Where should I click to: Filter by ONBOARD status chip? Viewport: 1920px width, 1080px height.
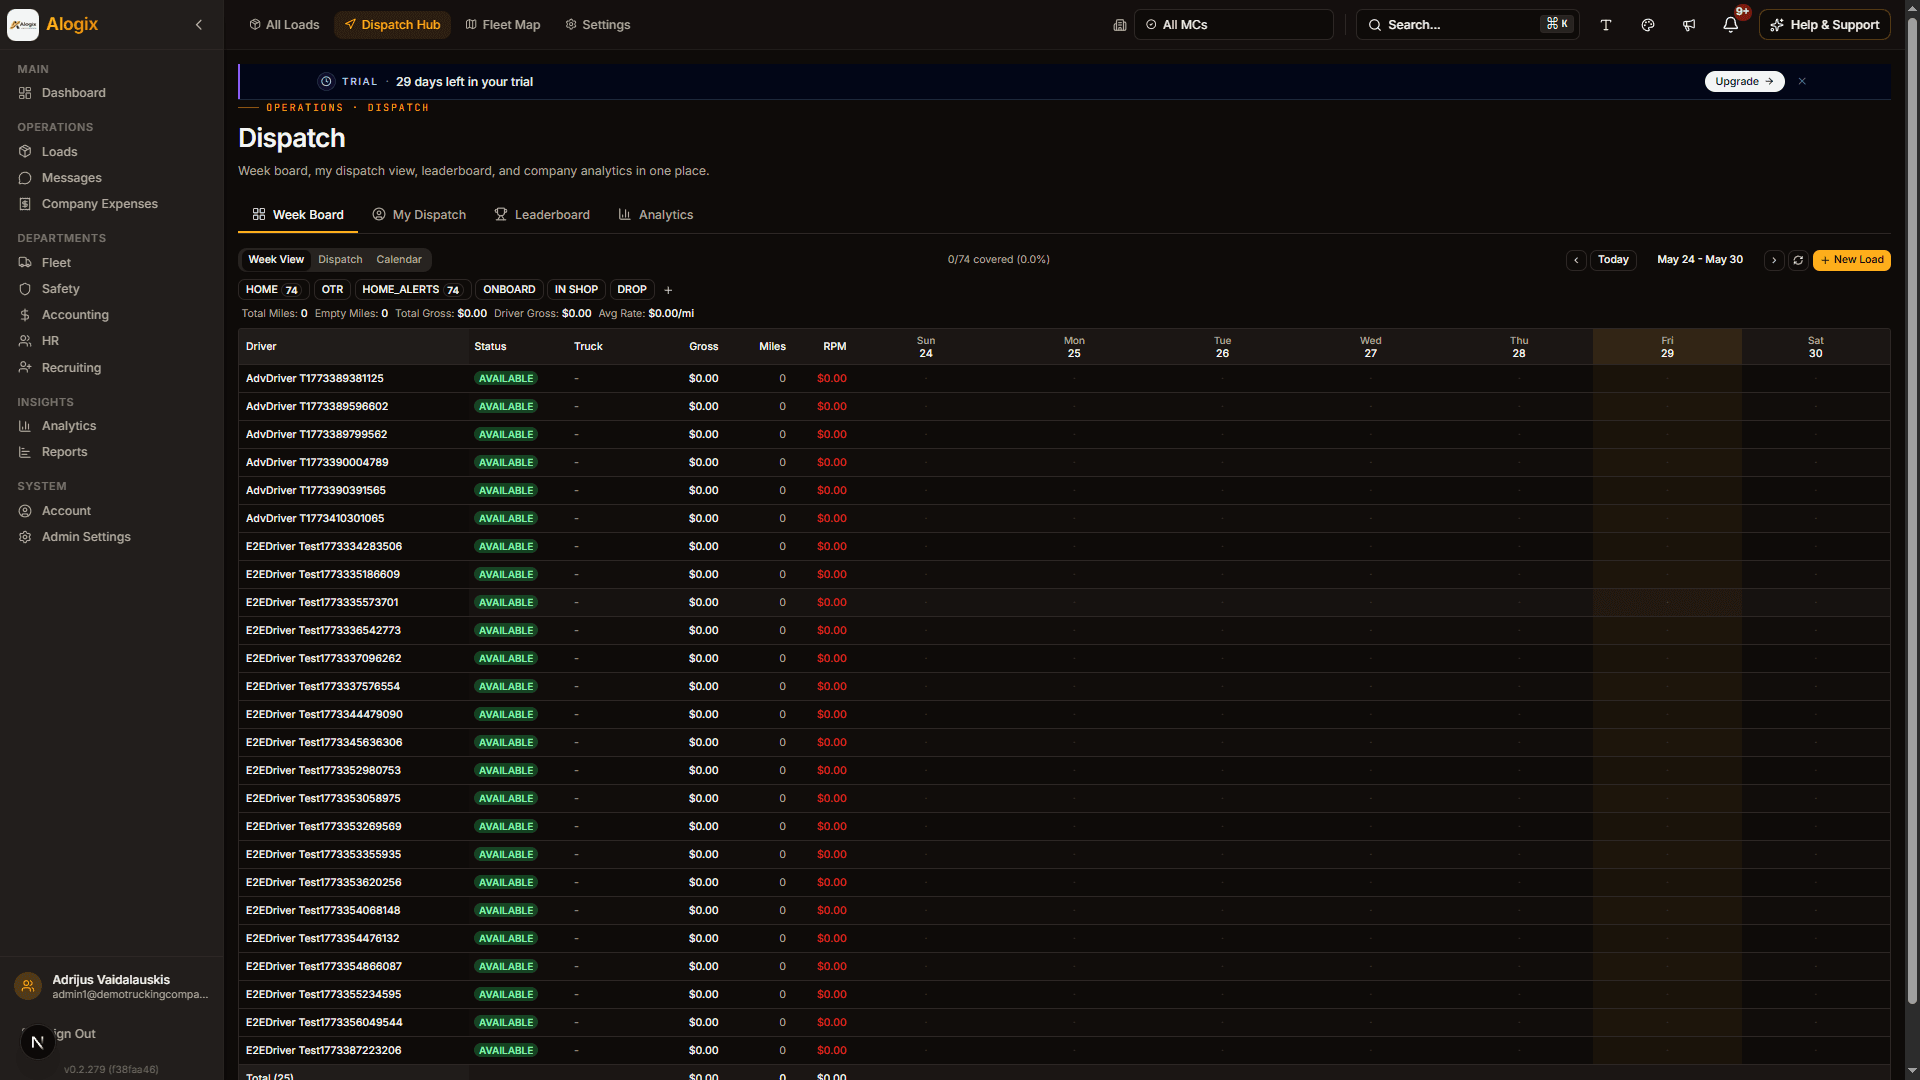[x=509, y=290]
